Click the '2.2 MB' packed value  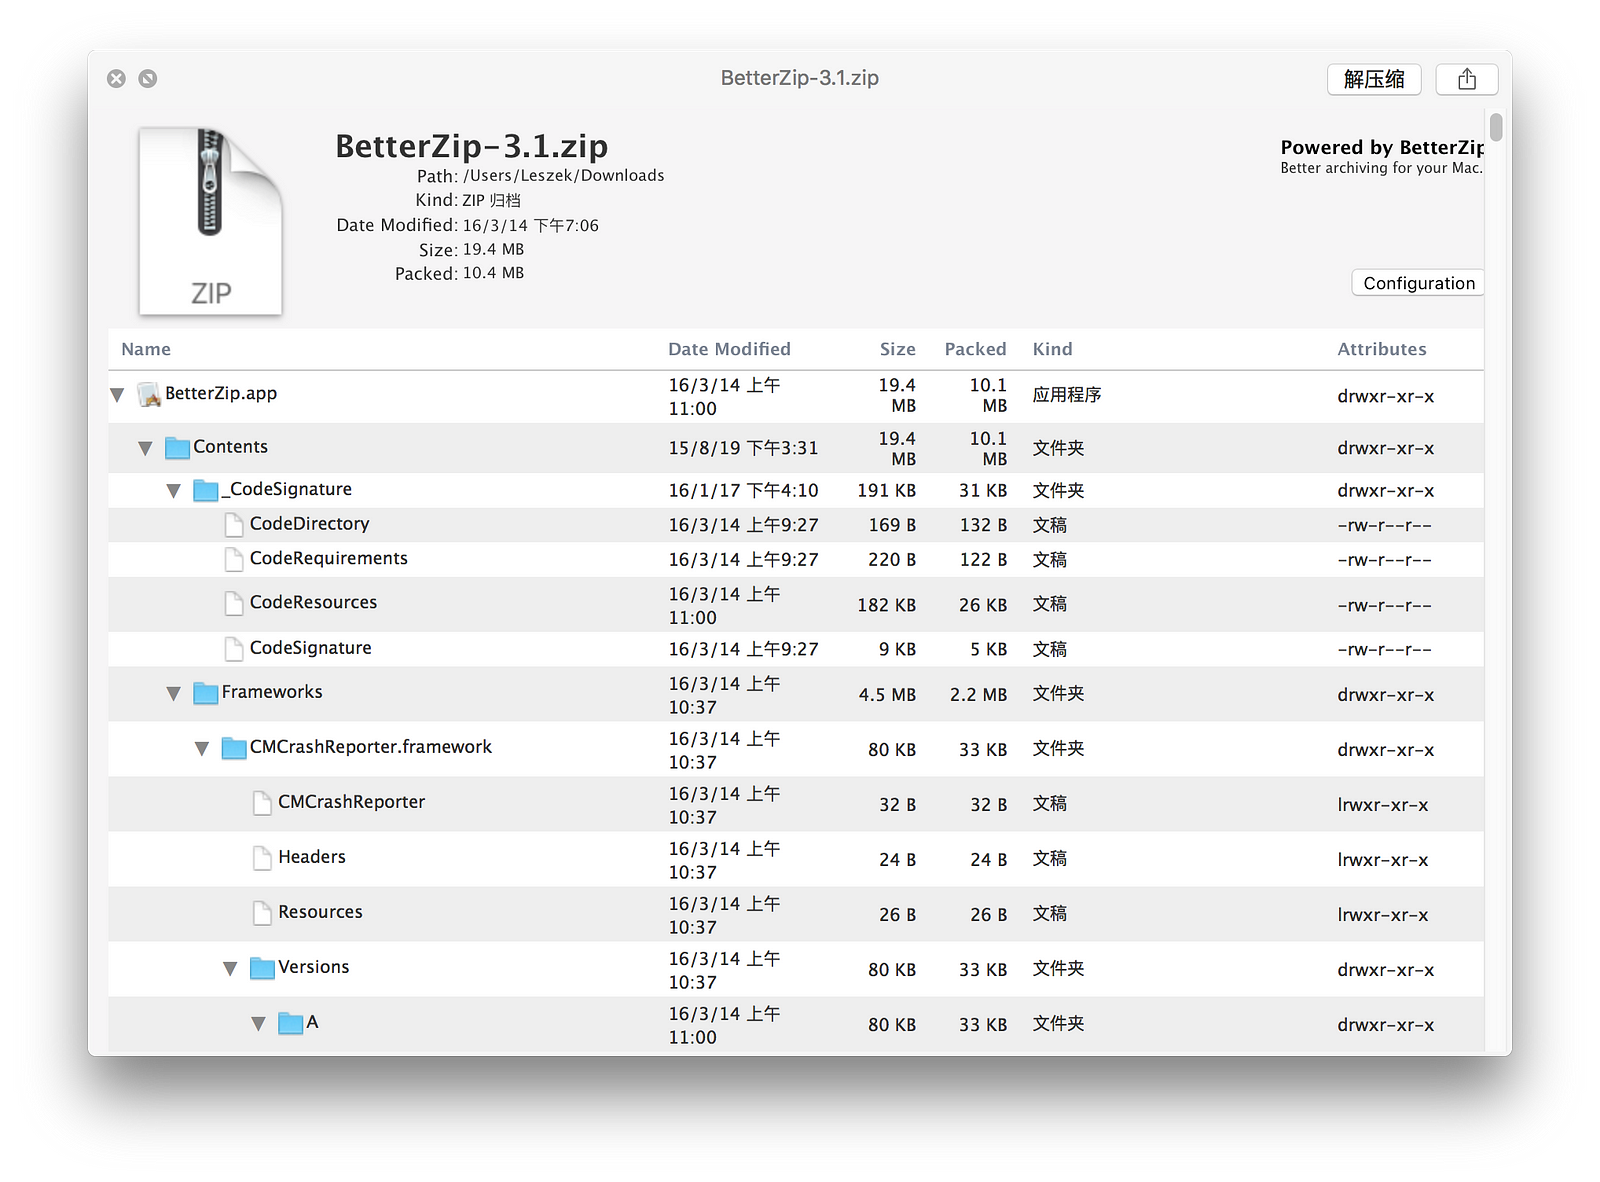point(978,694)
